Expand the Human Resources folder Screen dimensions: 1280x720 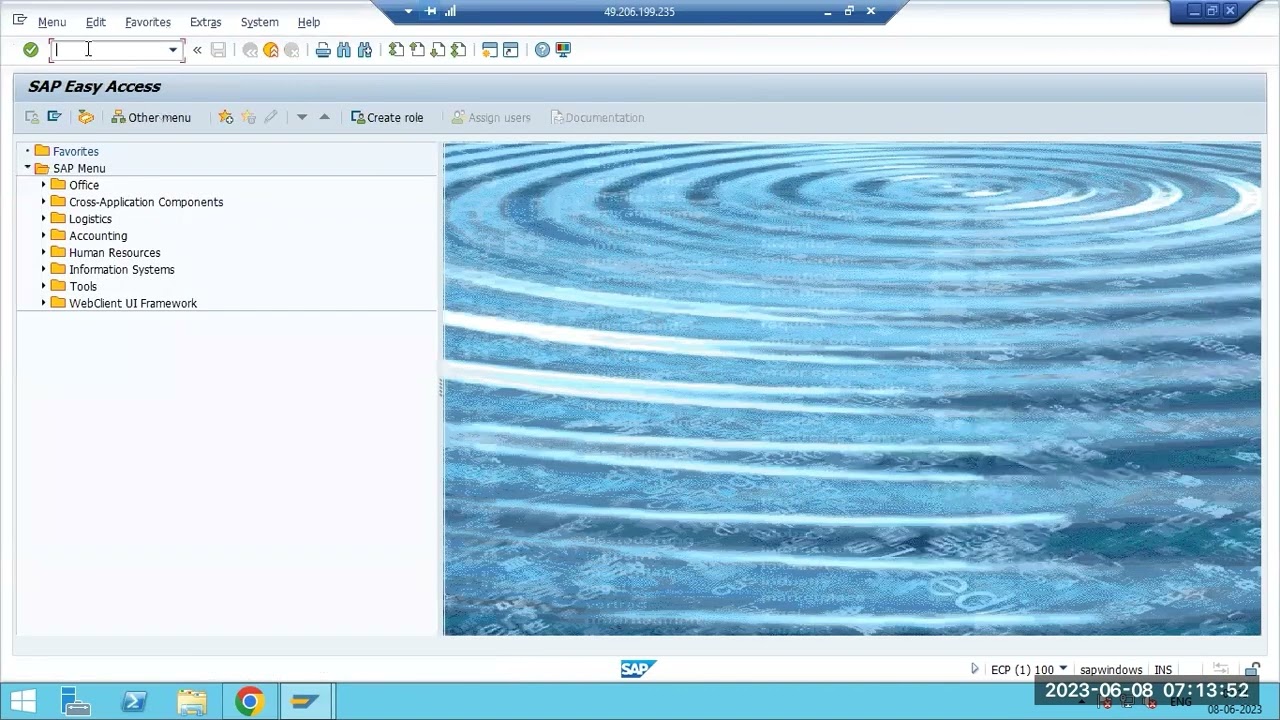44,253
